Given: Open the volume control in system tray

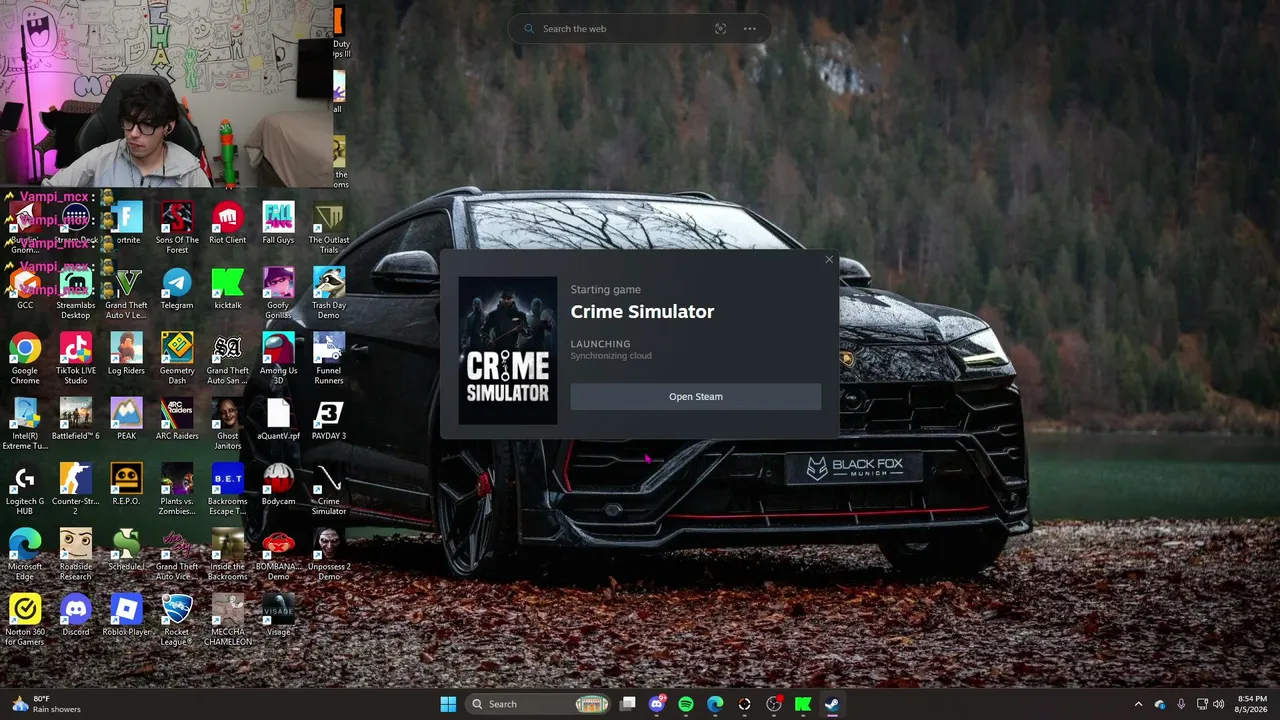Looking at the screenshot, I should pos(1218,704).
